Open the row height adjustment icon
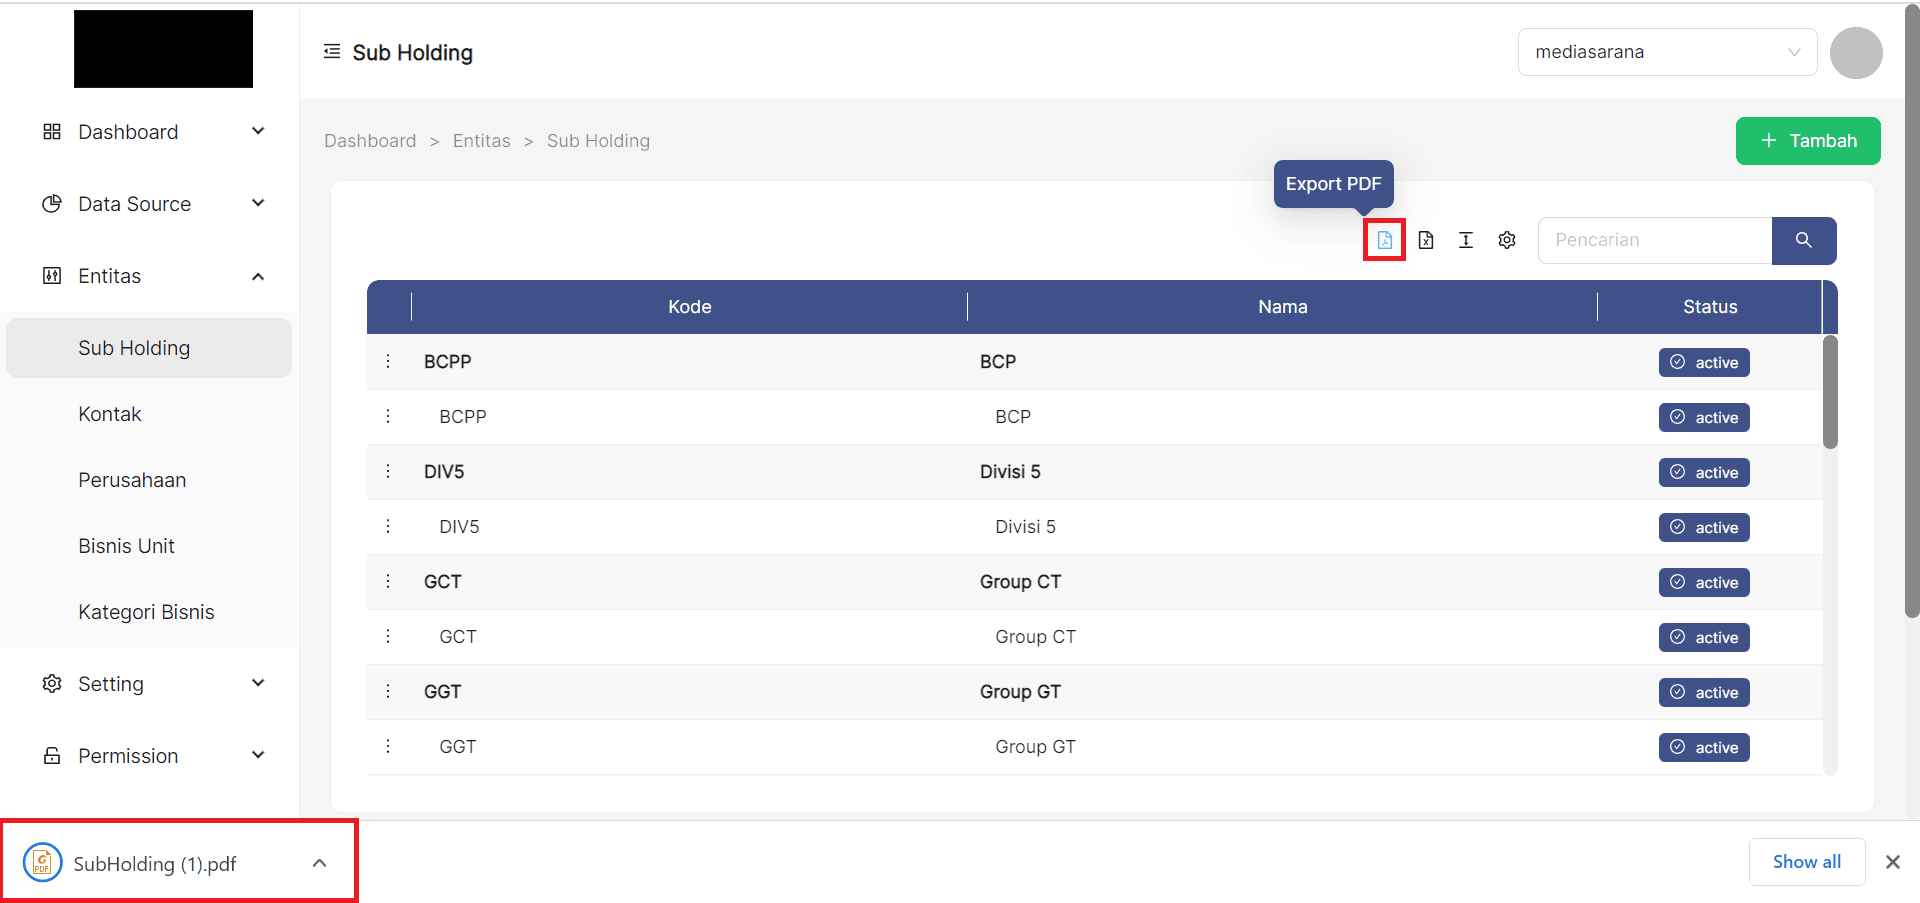 pyautogui.click(x=1466, y=240)
